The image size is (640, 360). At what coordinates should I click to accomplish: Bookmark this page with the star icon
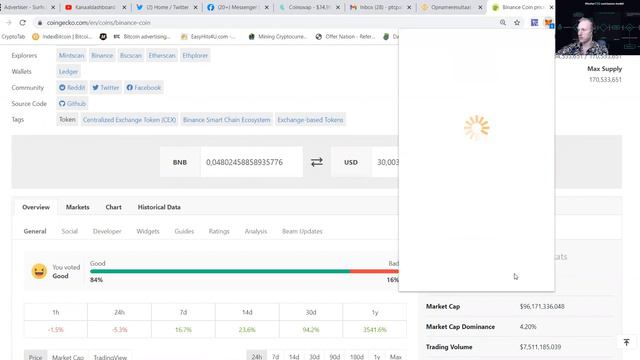[x=517, y=23]
